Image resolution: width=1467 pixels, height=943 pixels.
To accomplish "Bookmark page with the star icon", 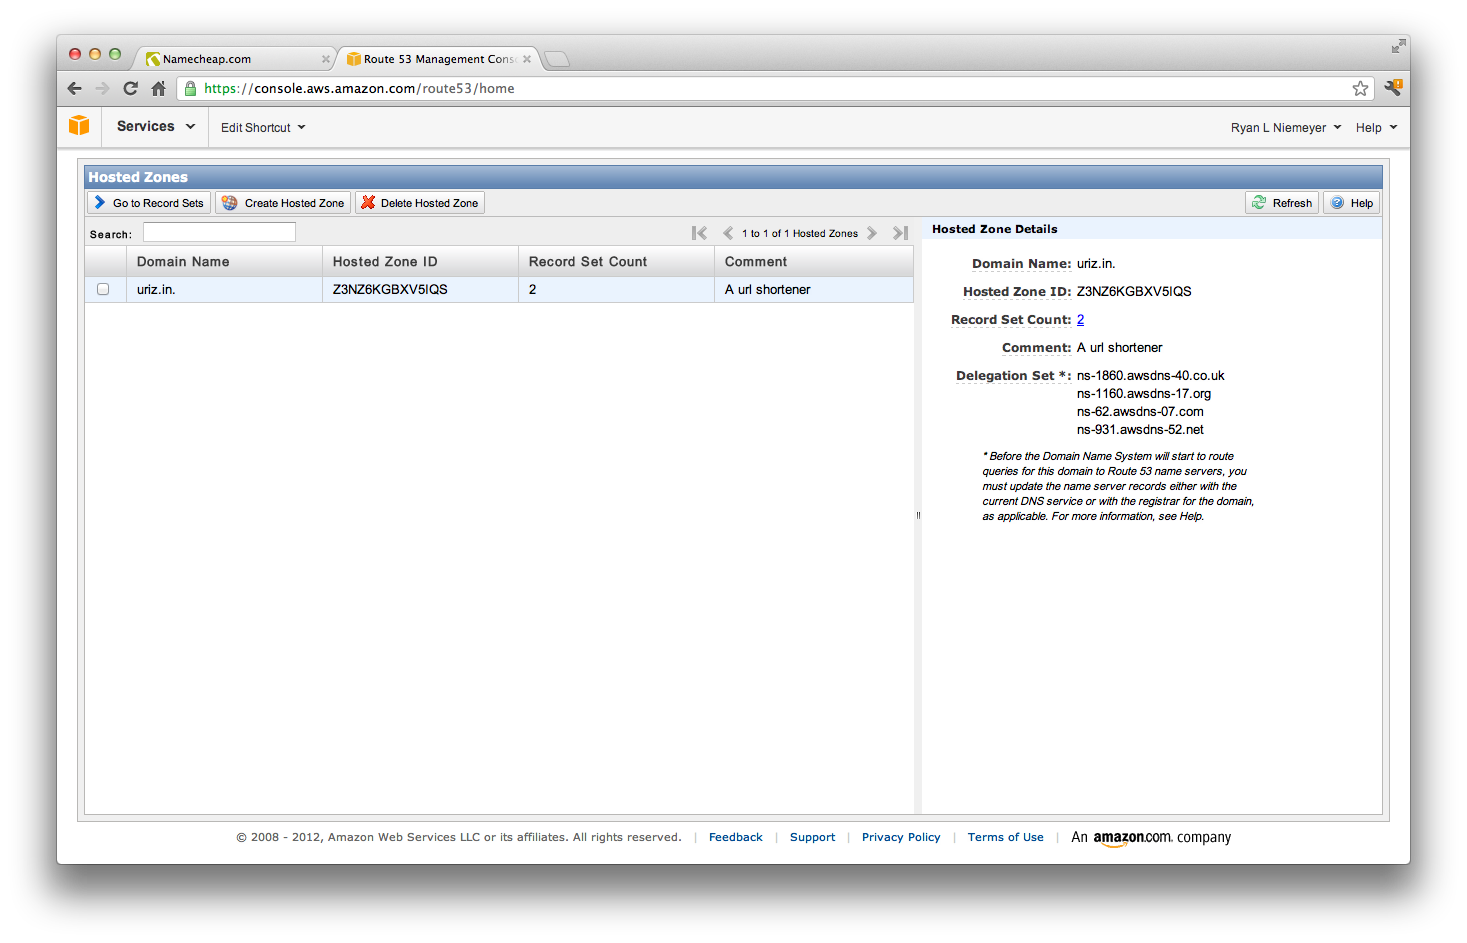I will click(1360, 88).
